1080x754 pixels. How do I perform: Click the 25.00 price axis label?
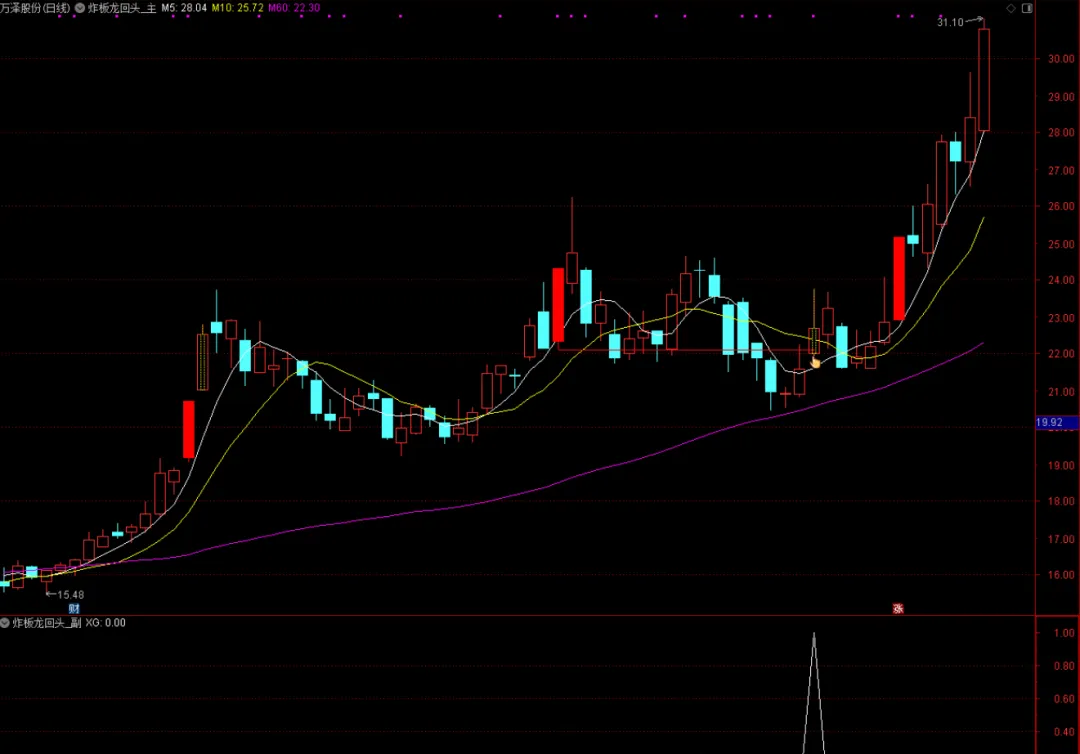[1061, 244]
